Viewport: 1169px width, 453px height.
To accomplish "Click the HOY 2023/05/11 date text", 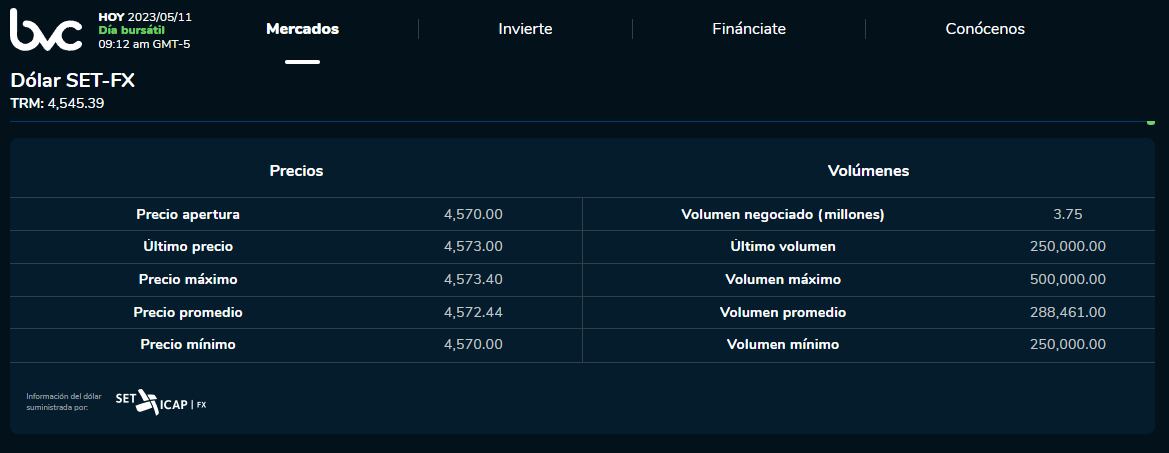I will coord(143,17).
